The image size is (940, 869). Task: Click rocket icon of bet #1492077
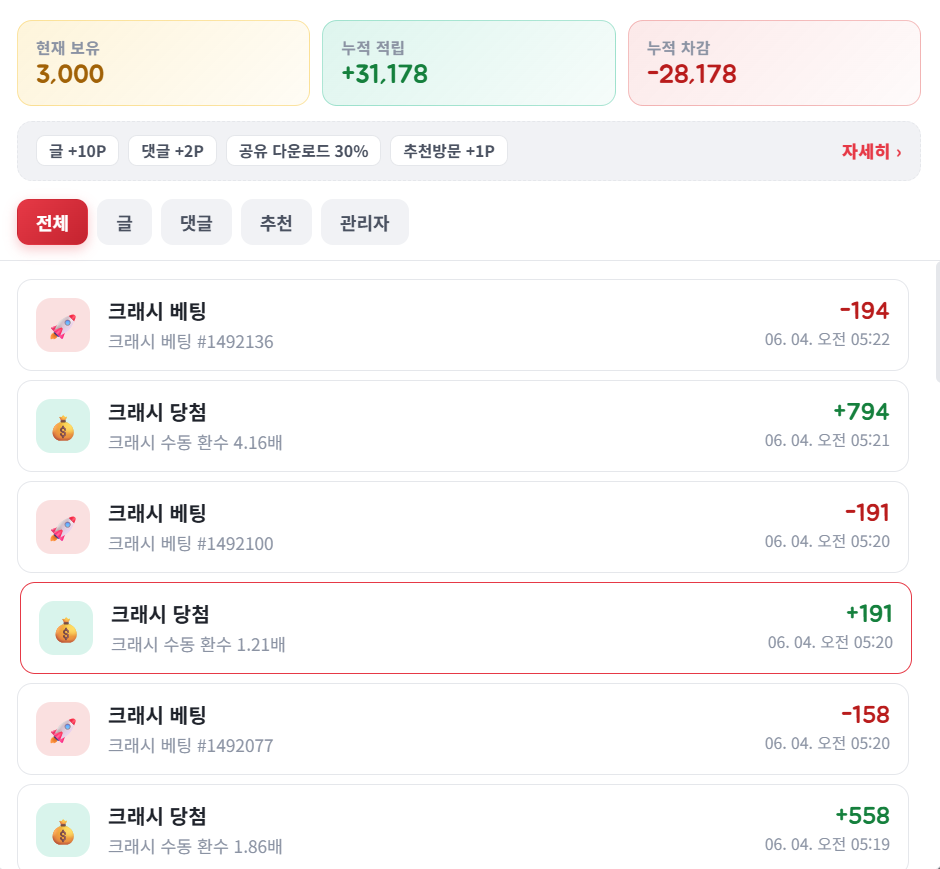[63, 729]
